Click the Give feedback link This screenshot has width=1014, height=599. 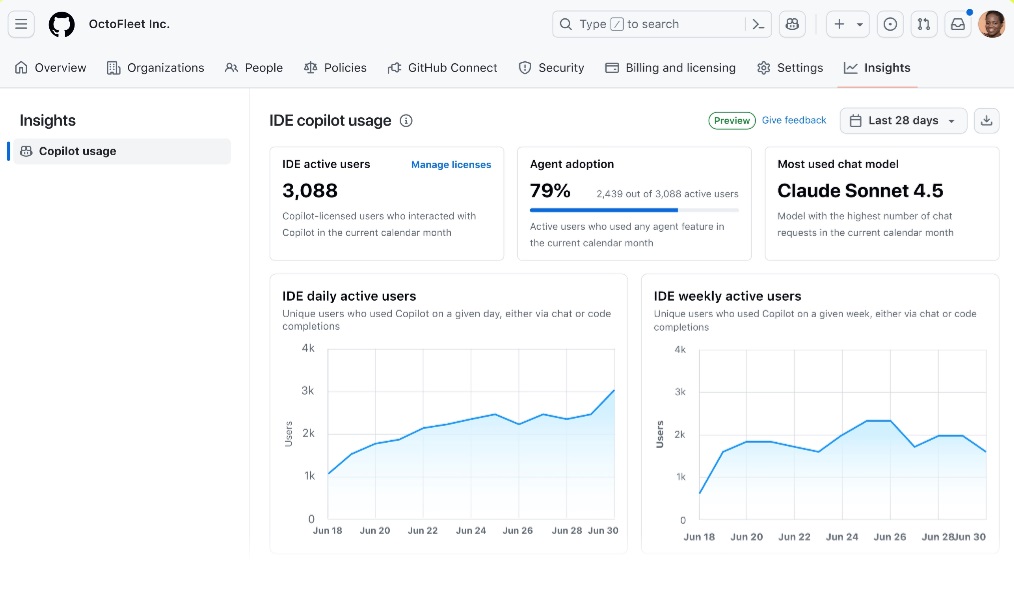click(x=794, y=119)
